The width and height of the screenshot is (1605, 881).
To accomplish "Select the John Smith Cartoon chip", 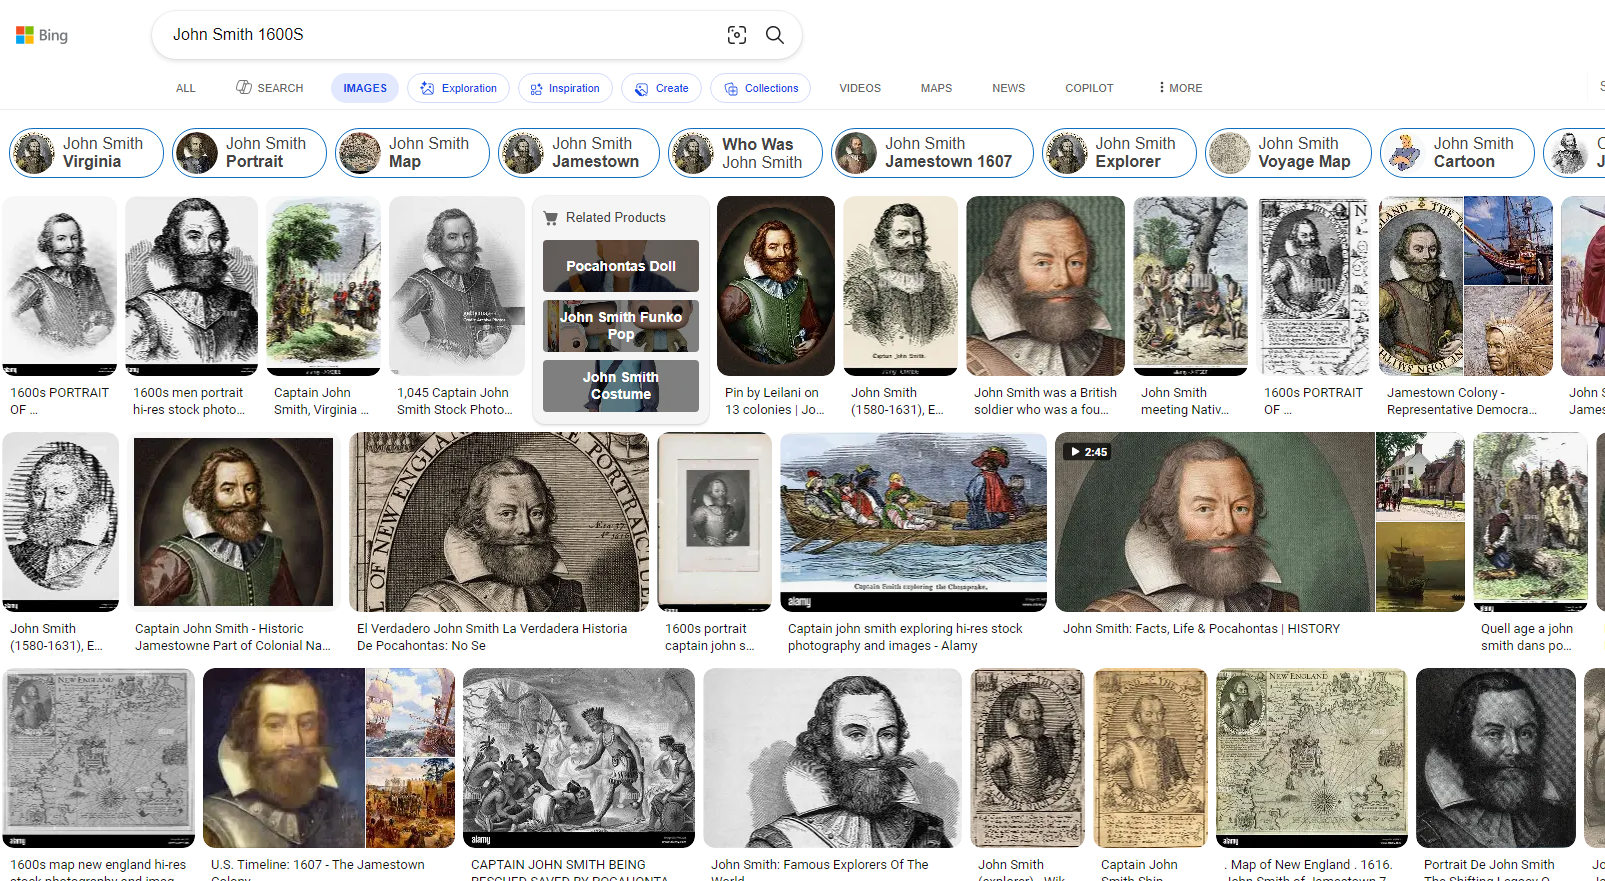I will [x=1457, y=153].
